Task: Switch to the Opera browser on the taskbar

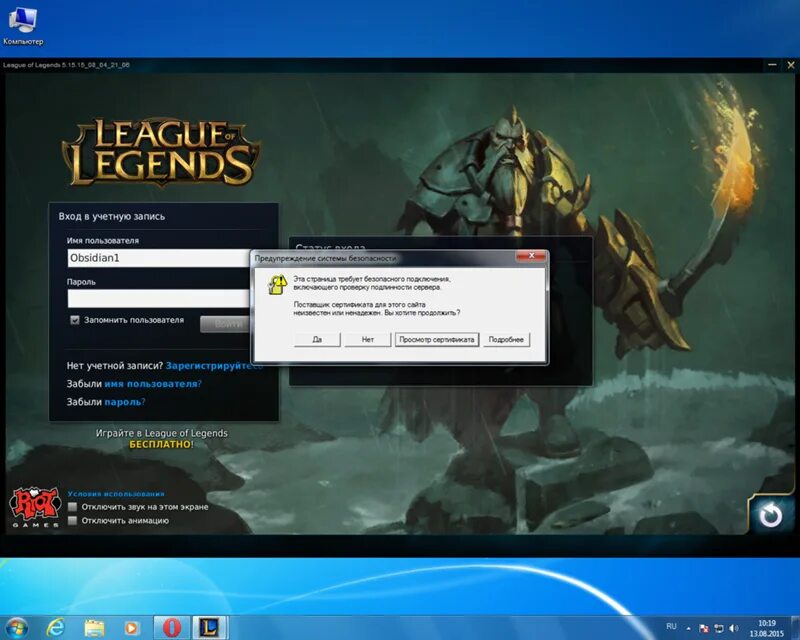Action: (x=172, y=628)
